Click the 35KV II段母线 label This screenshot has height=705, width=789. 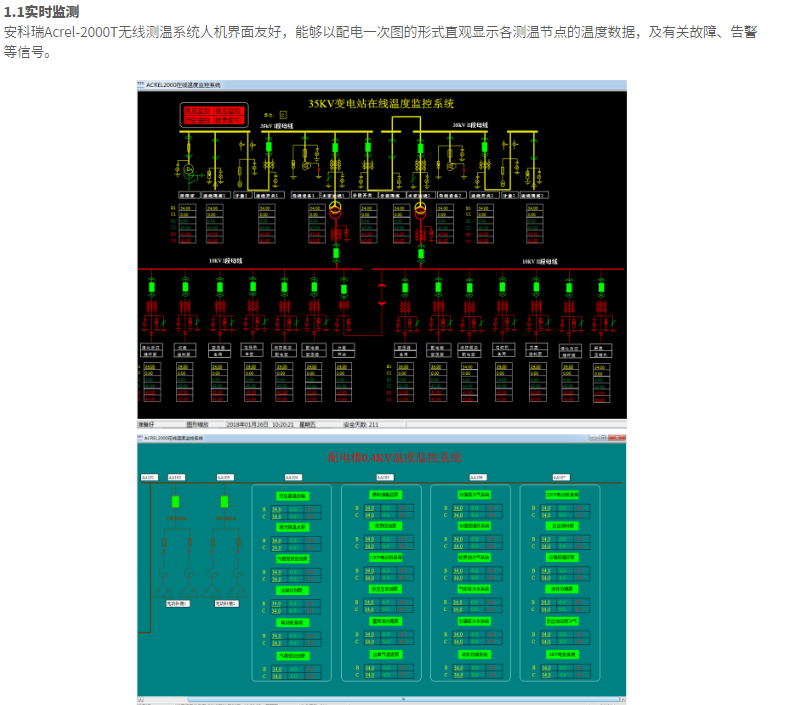pos(470,125)
